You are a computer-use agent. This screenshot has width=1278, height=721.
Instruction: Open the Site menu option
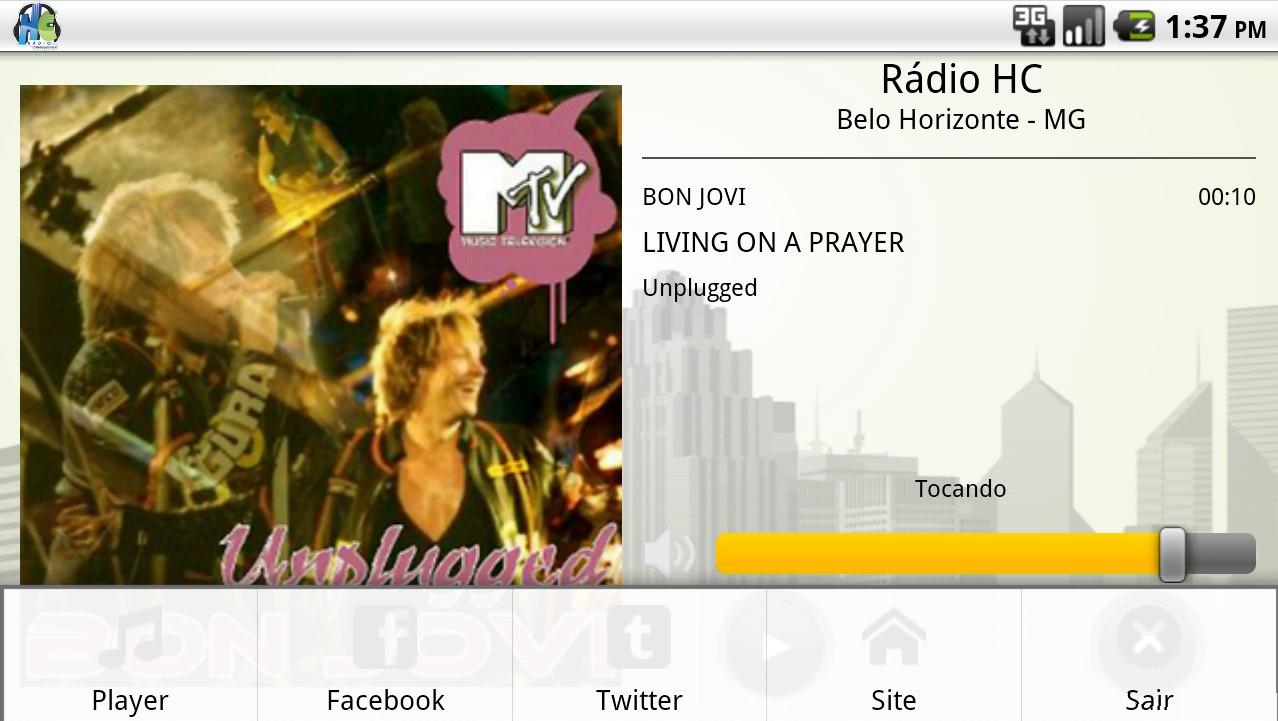click(x=894, y=654)
